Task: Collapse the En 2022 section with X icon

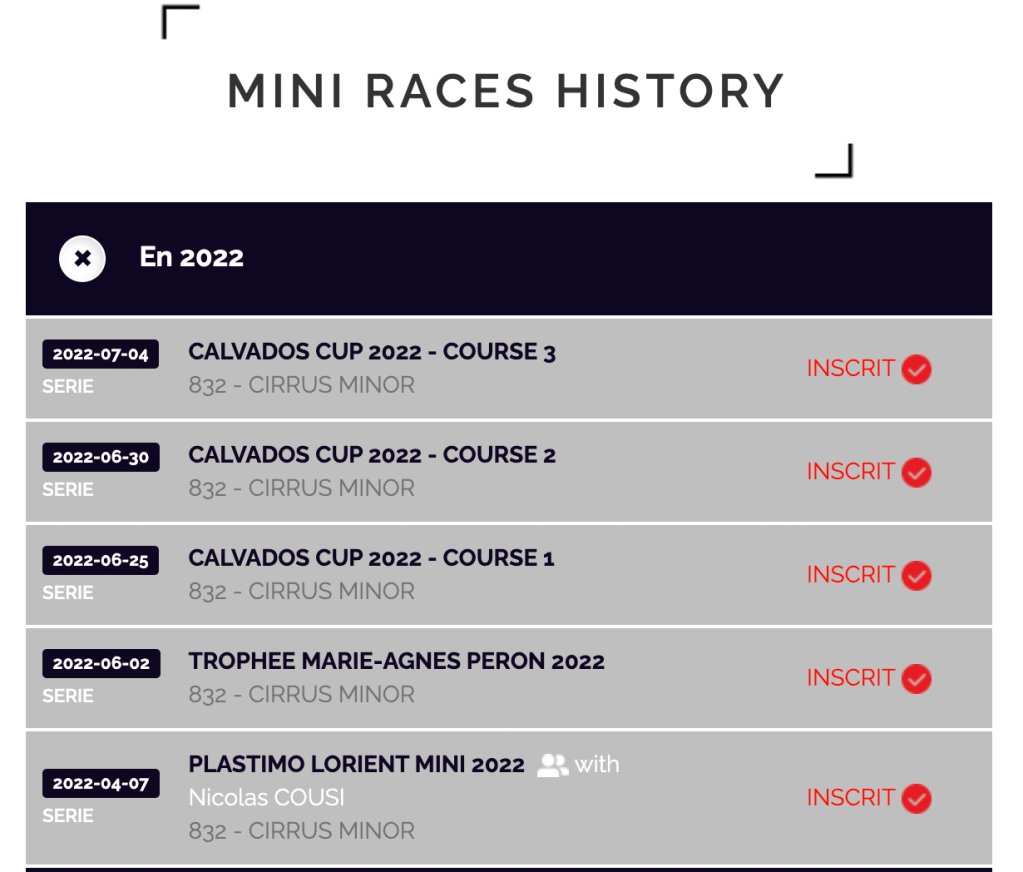Action: pos(82,259)
